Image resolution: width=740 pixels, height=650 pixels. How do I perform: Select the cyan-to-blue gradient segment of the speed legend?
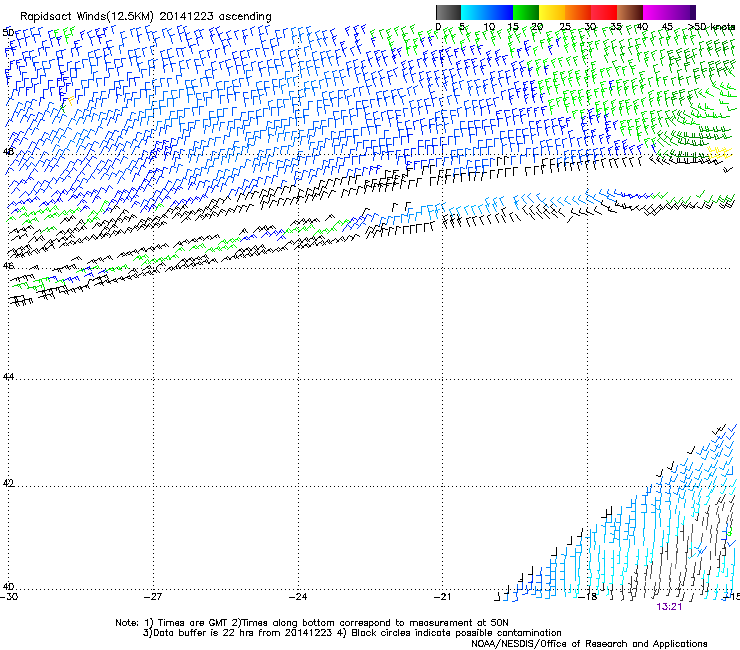pyautogui.click(x=487, y=12)
